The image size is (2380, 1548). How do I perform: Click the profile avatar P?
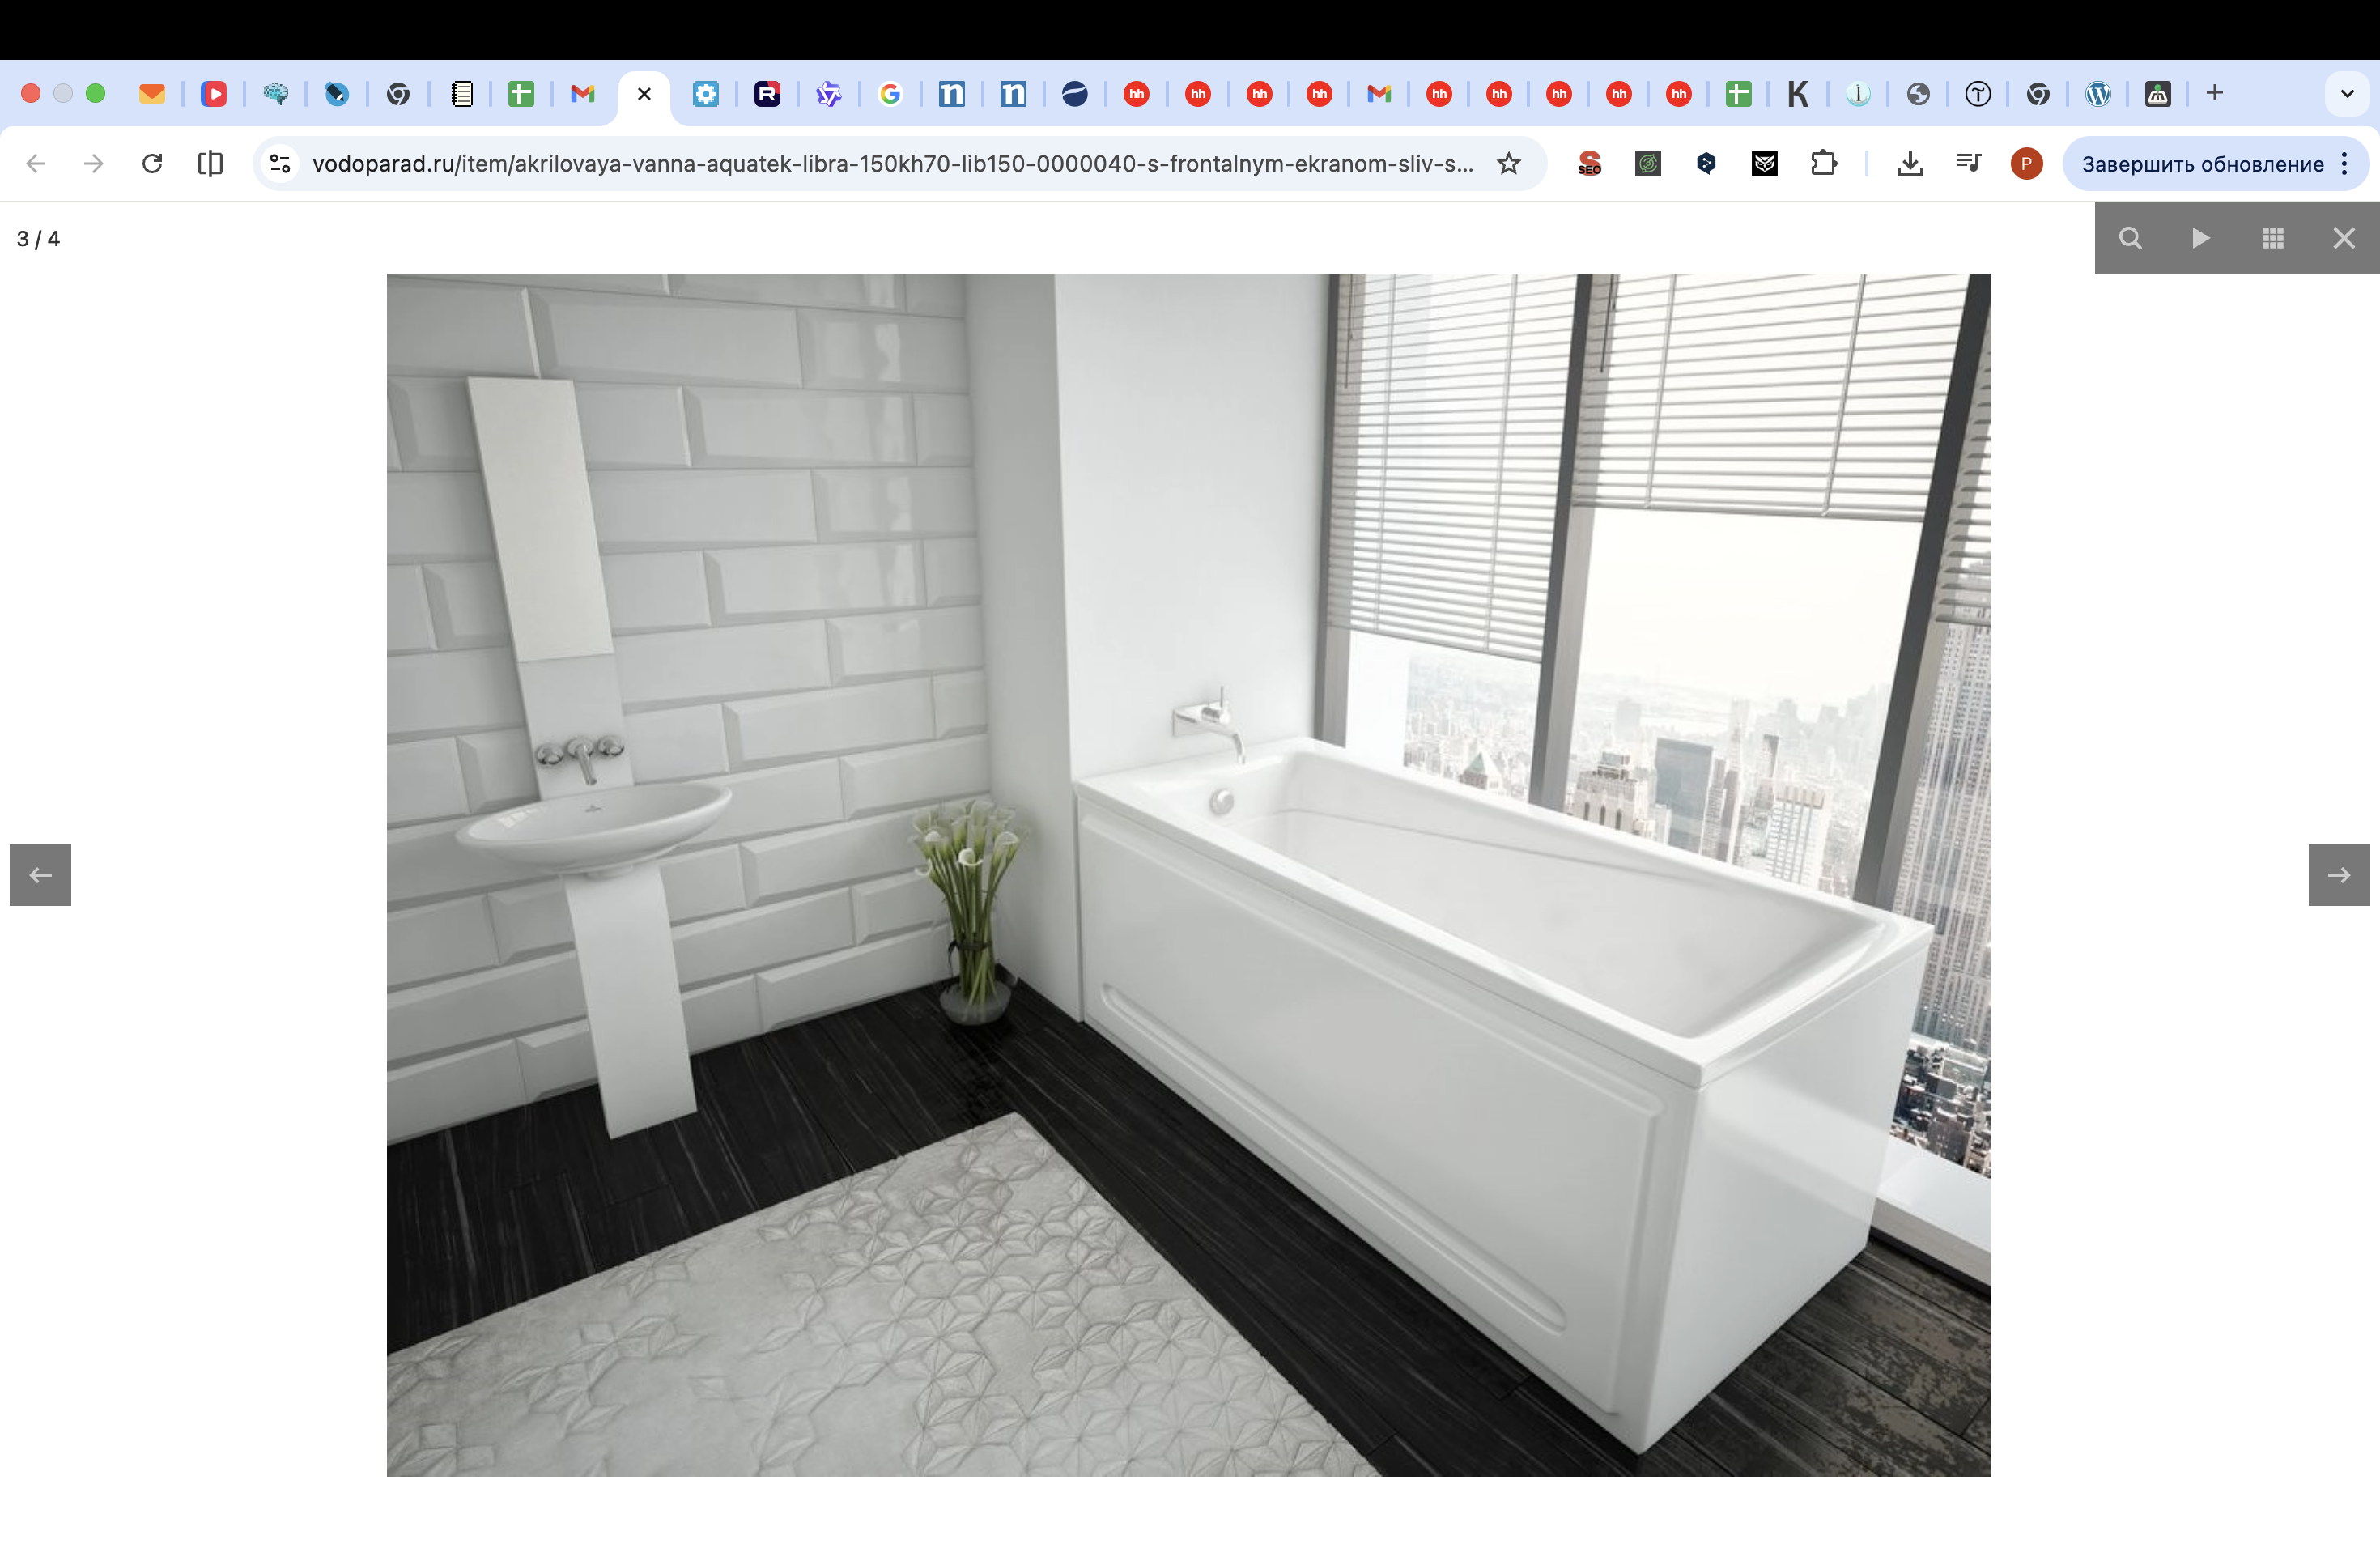pos(2026,163)
